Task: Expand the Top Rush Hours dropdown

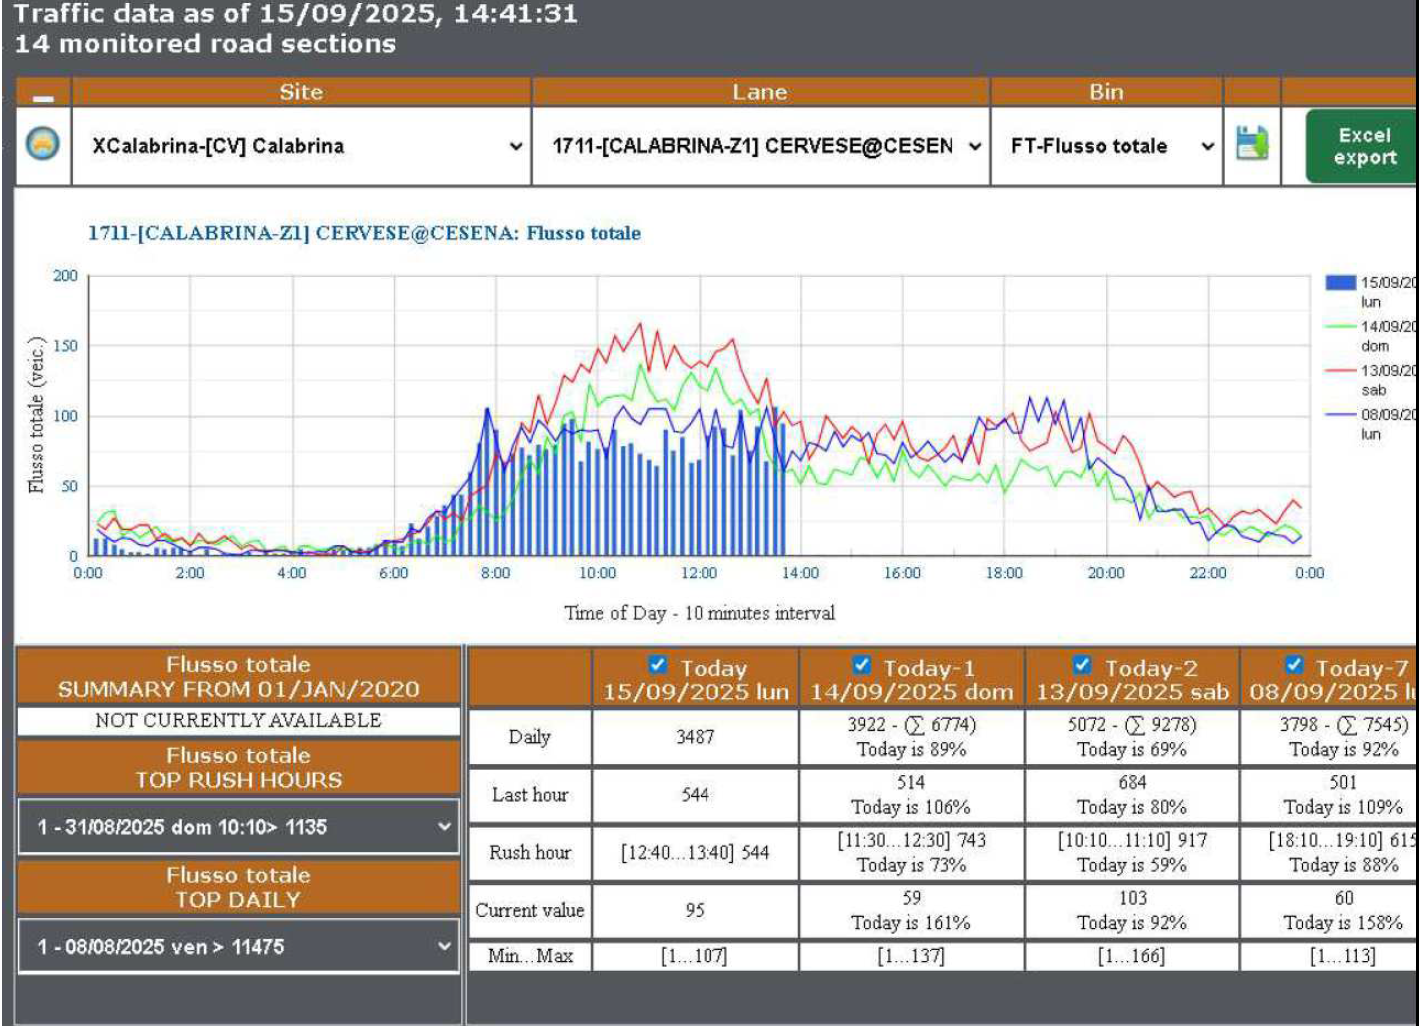Action: [x=238, y=827]
